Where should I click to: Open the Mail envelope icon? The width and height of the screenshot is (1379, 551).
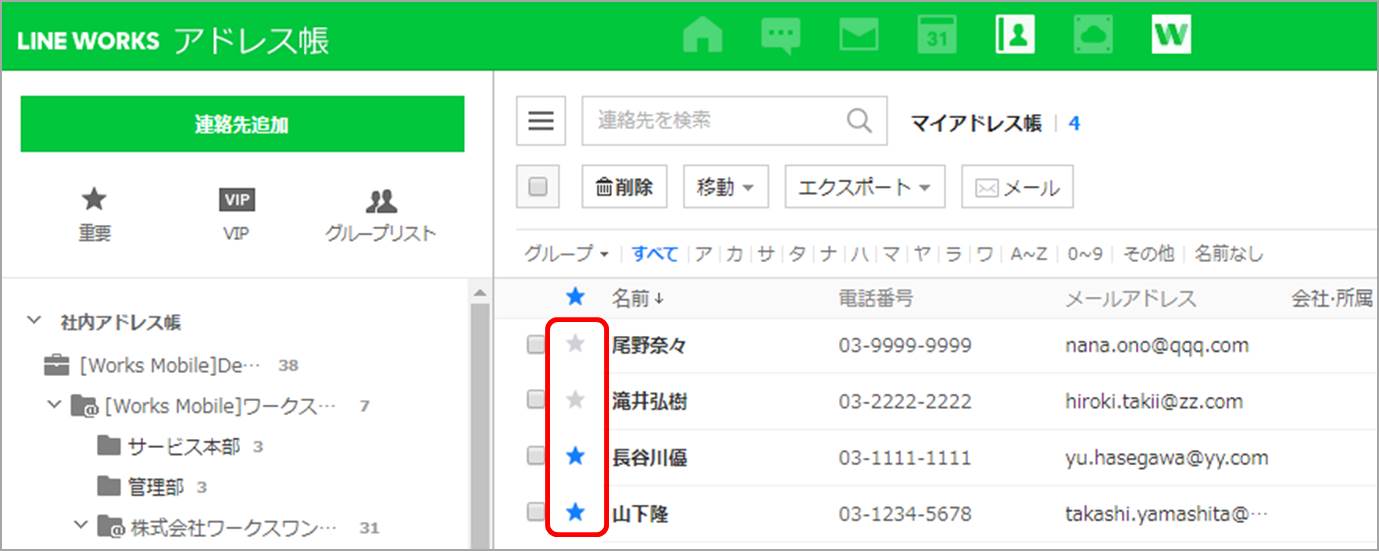858,36
